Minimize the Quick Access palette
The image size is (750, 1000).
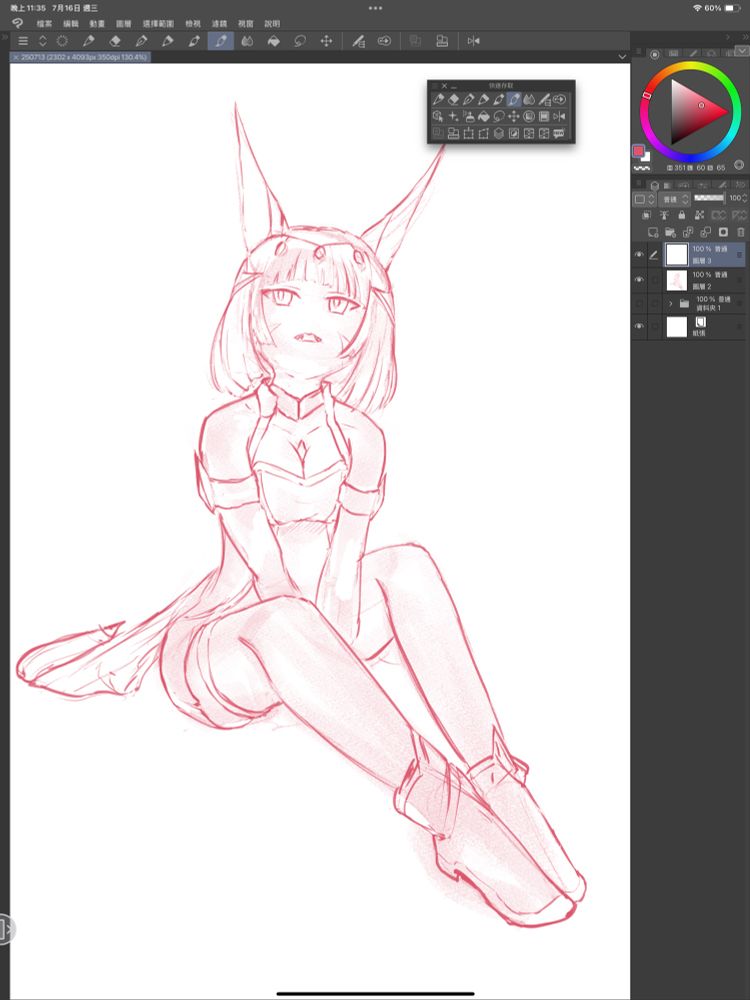point(453,86)
